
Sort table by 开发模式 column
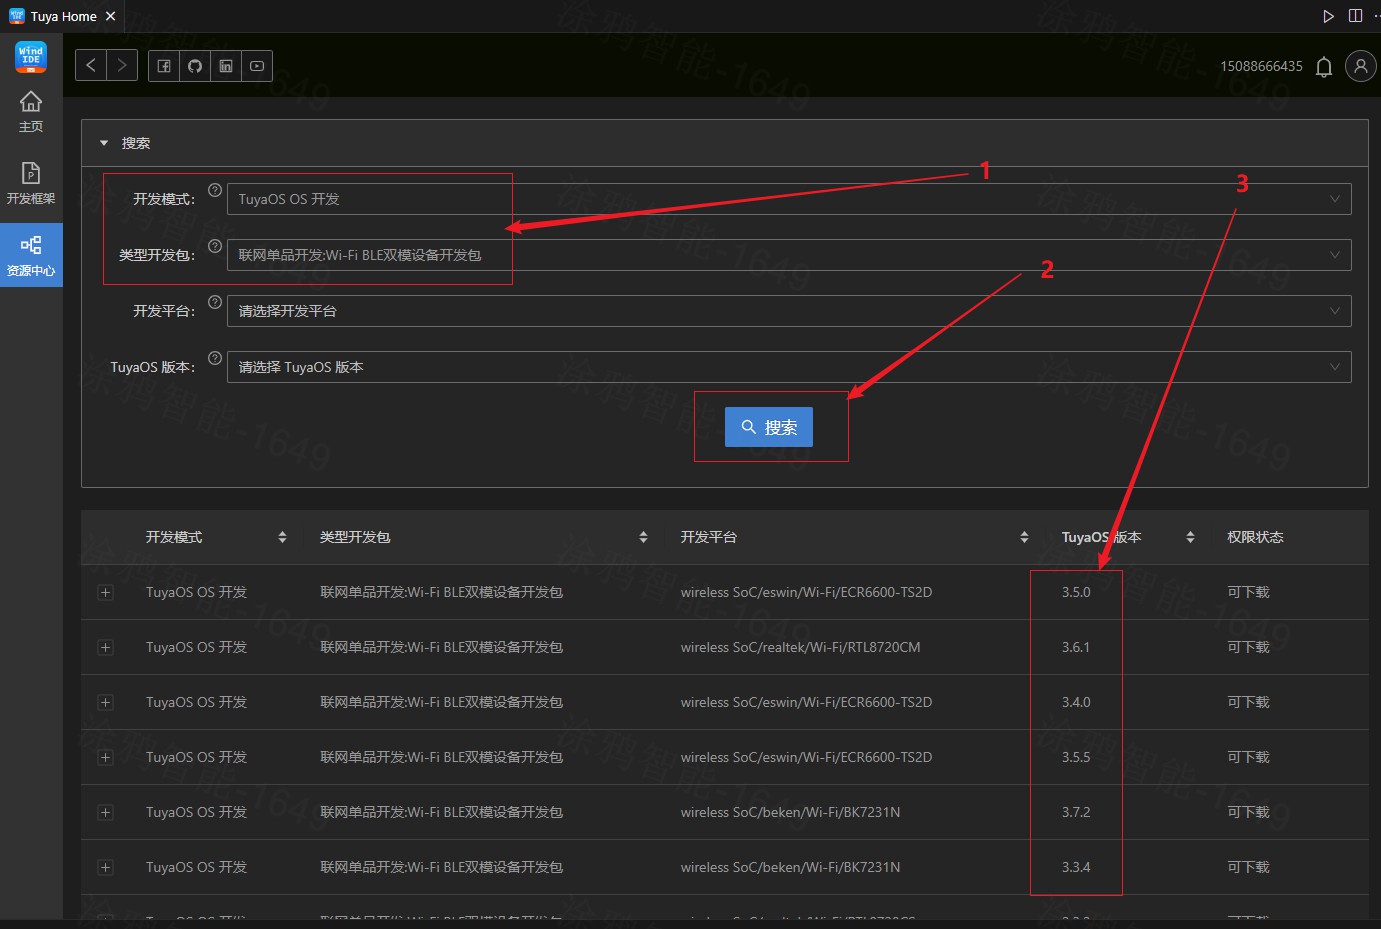click(x=282, y=537)
